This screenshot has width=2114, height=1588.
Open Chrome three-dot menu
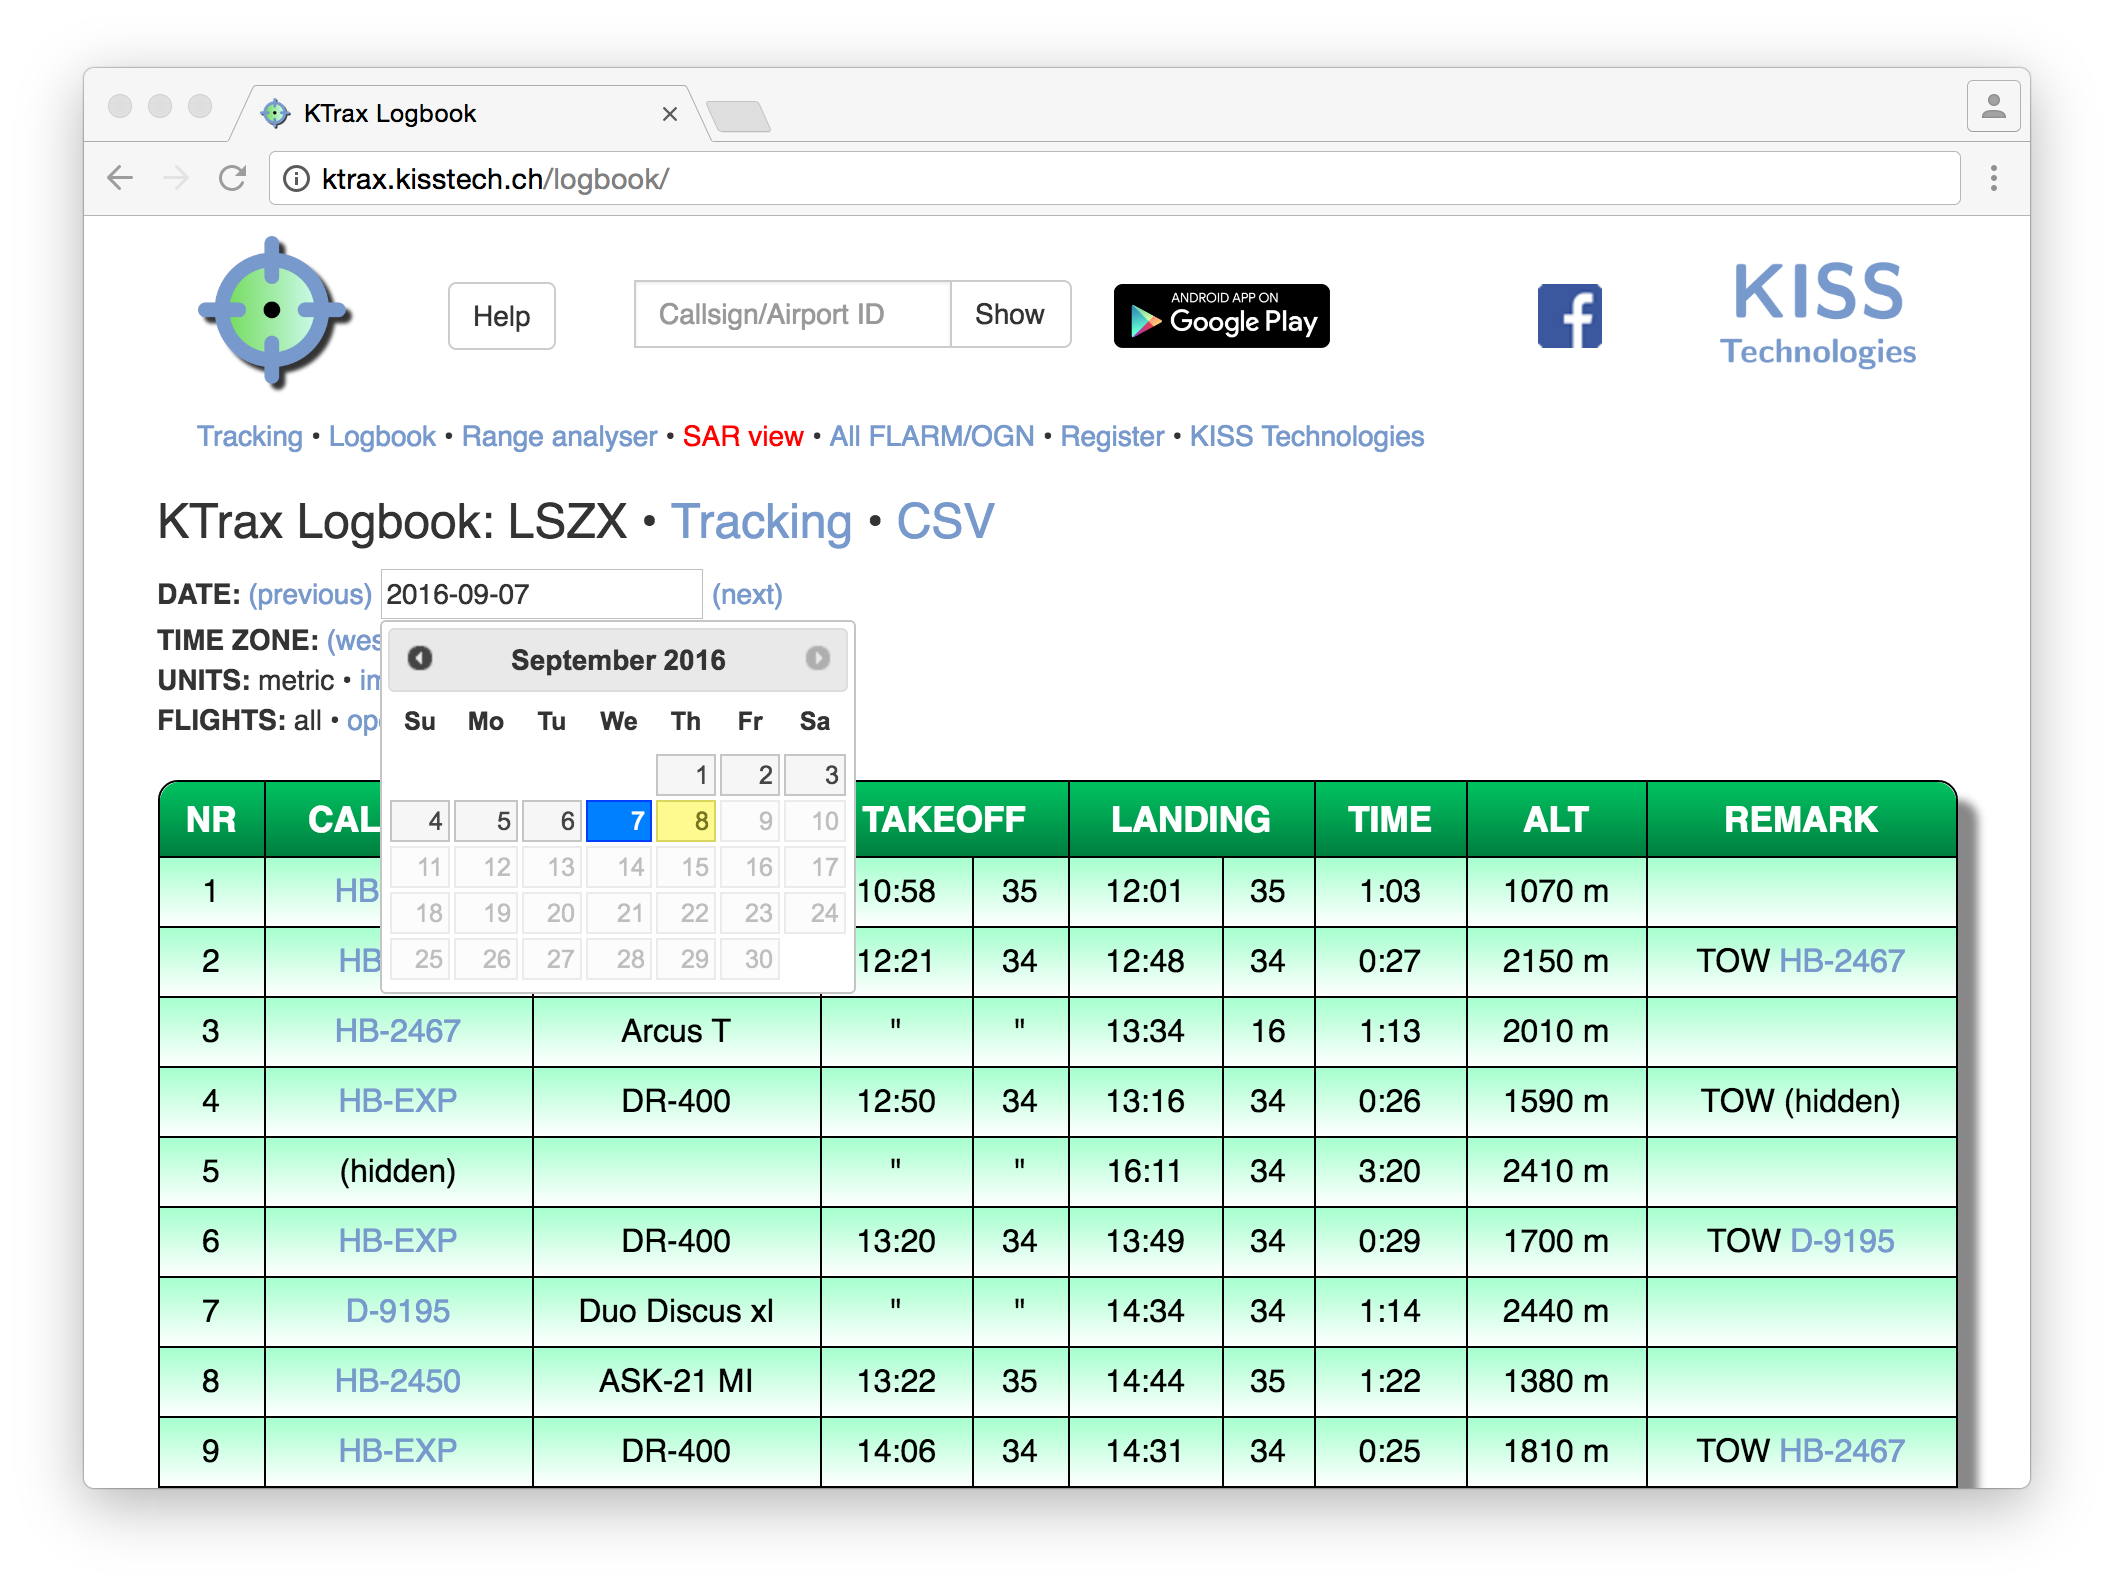point(1993,179)
